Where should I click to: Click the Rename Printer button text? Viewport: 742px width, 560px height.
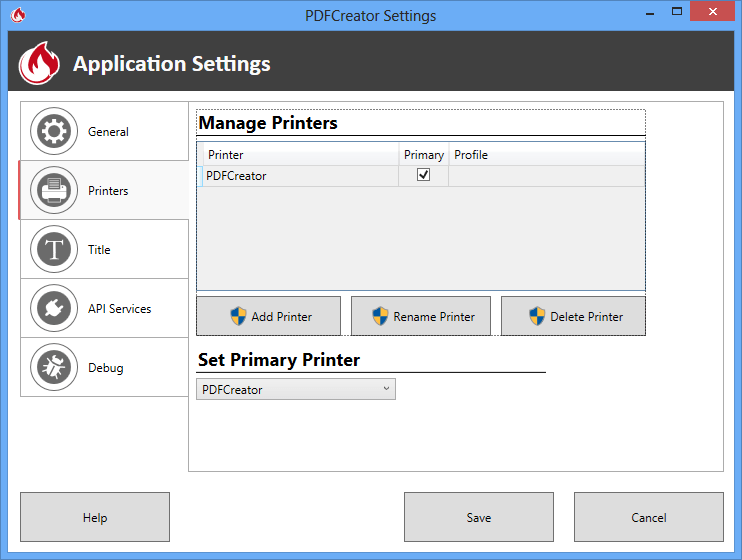434,317
